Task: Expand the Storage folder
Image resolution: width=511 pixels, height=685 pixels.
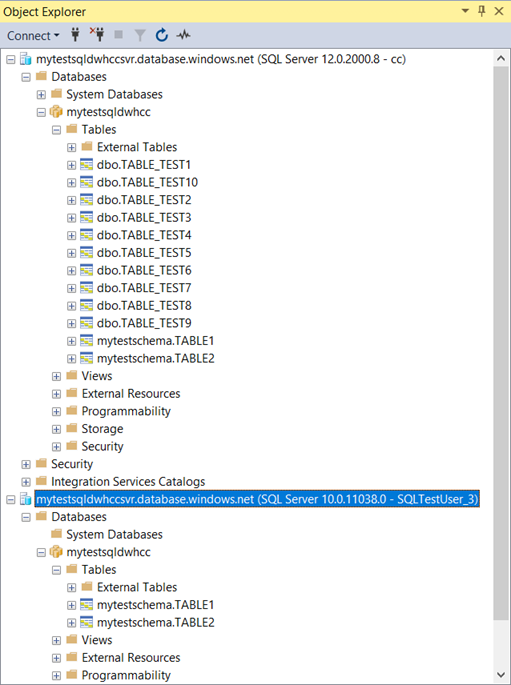Action: pyautogui.click(x=56, y=429)
